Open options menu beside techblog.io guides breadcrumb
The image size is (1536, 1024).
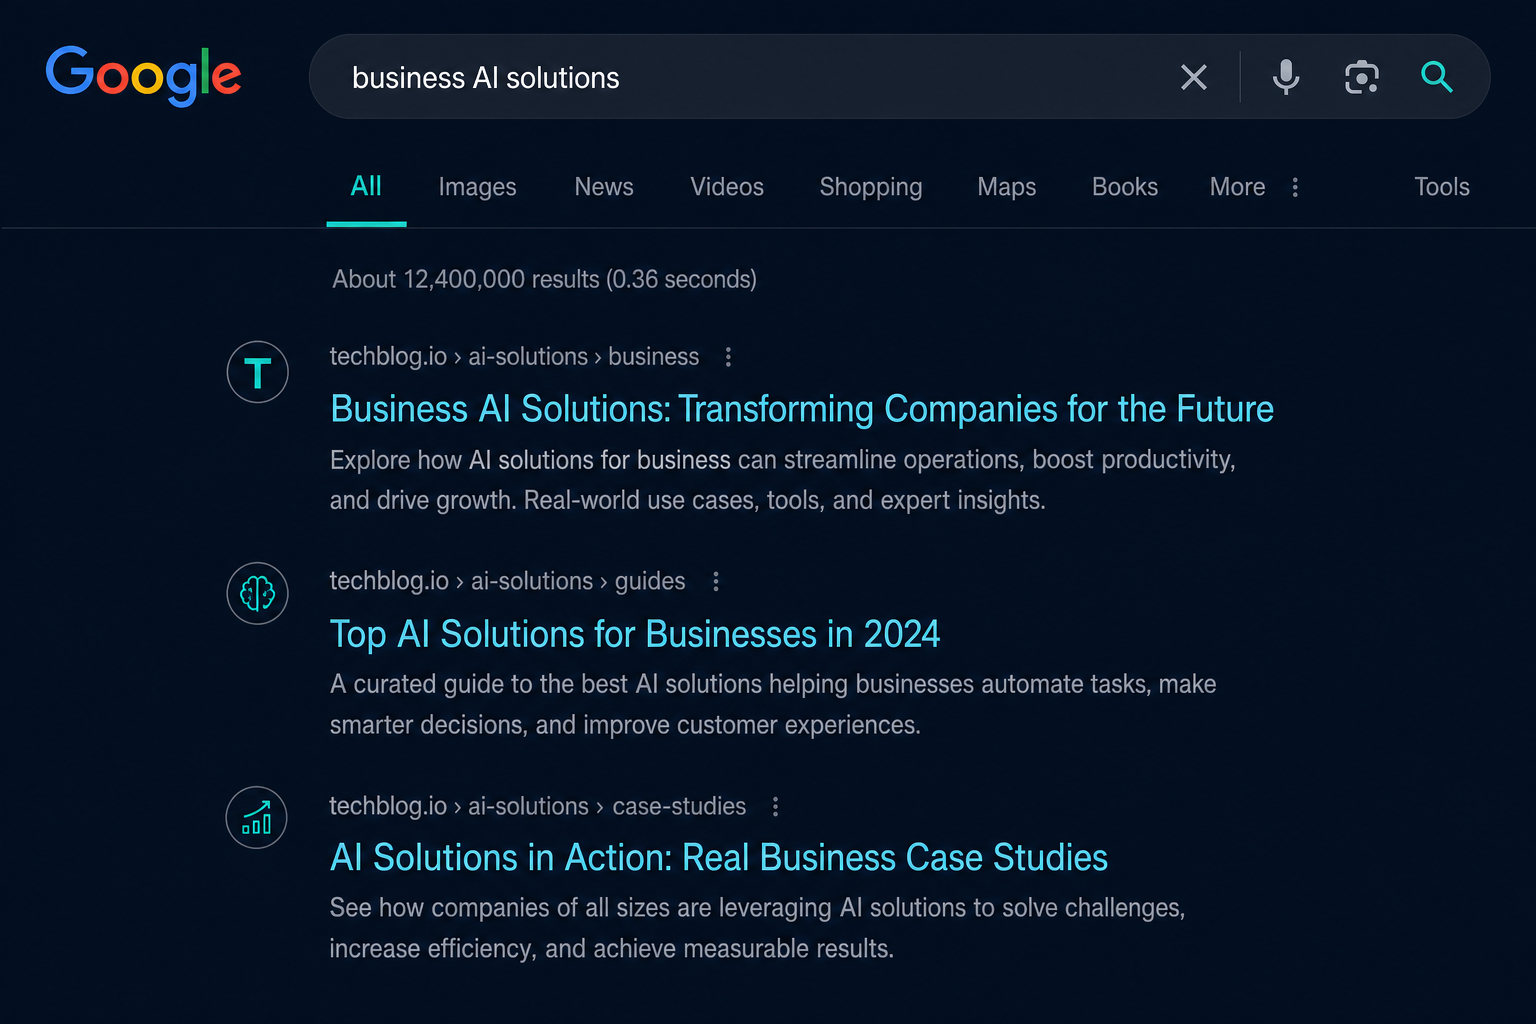716,582
